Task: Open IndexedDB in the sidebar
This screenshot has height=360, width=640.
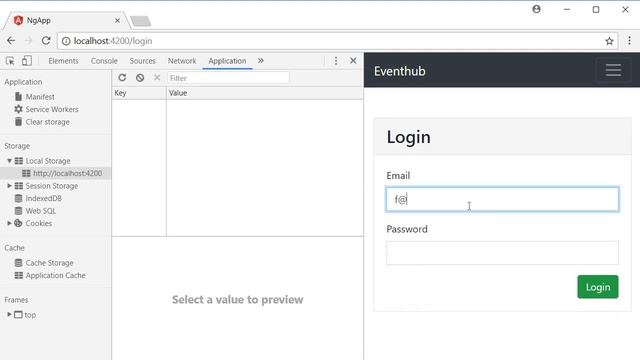Action: click(x=43, y=198)
